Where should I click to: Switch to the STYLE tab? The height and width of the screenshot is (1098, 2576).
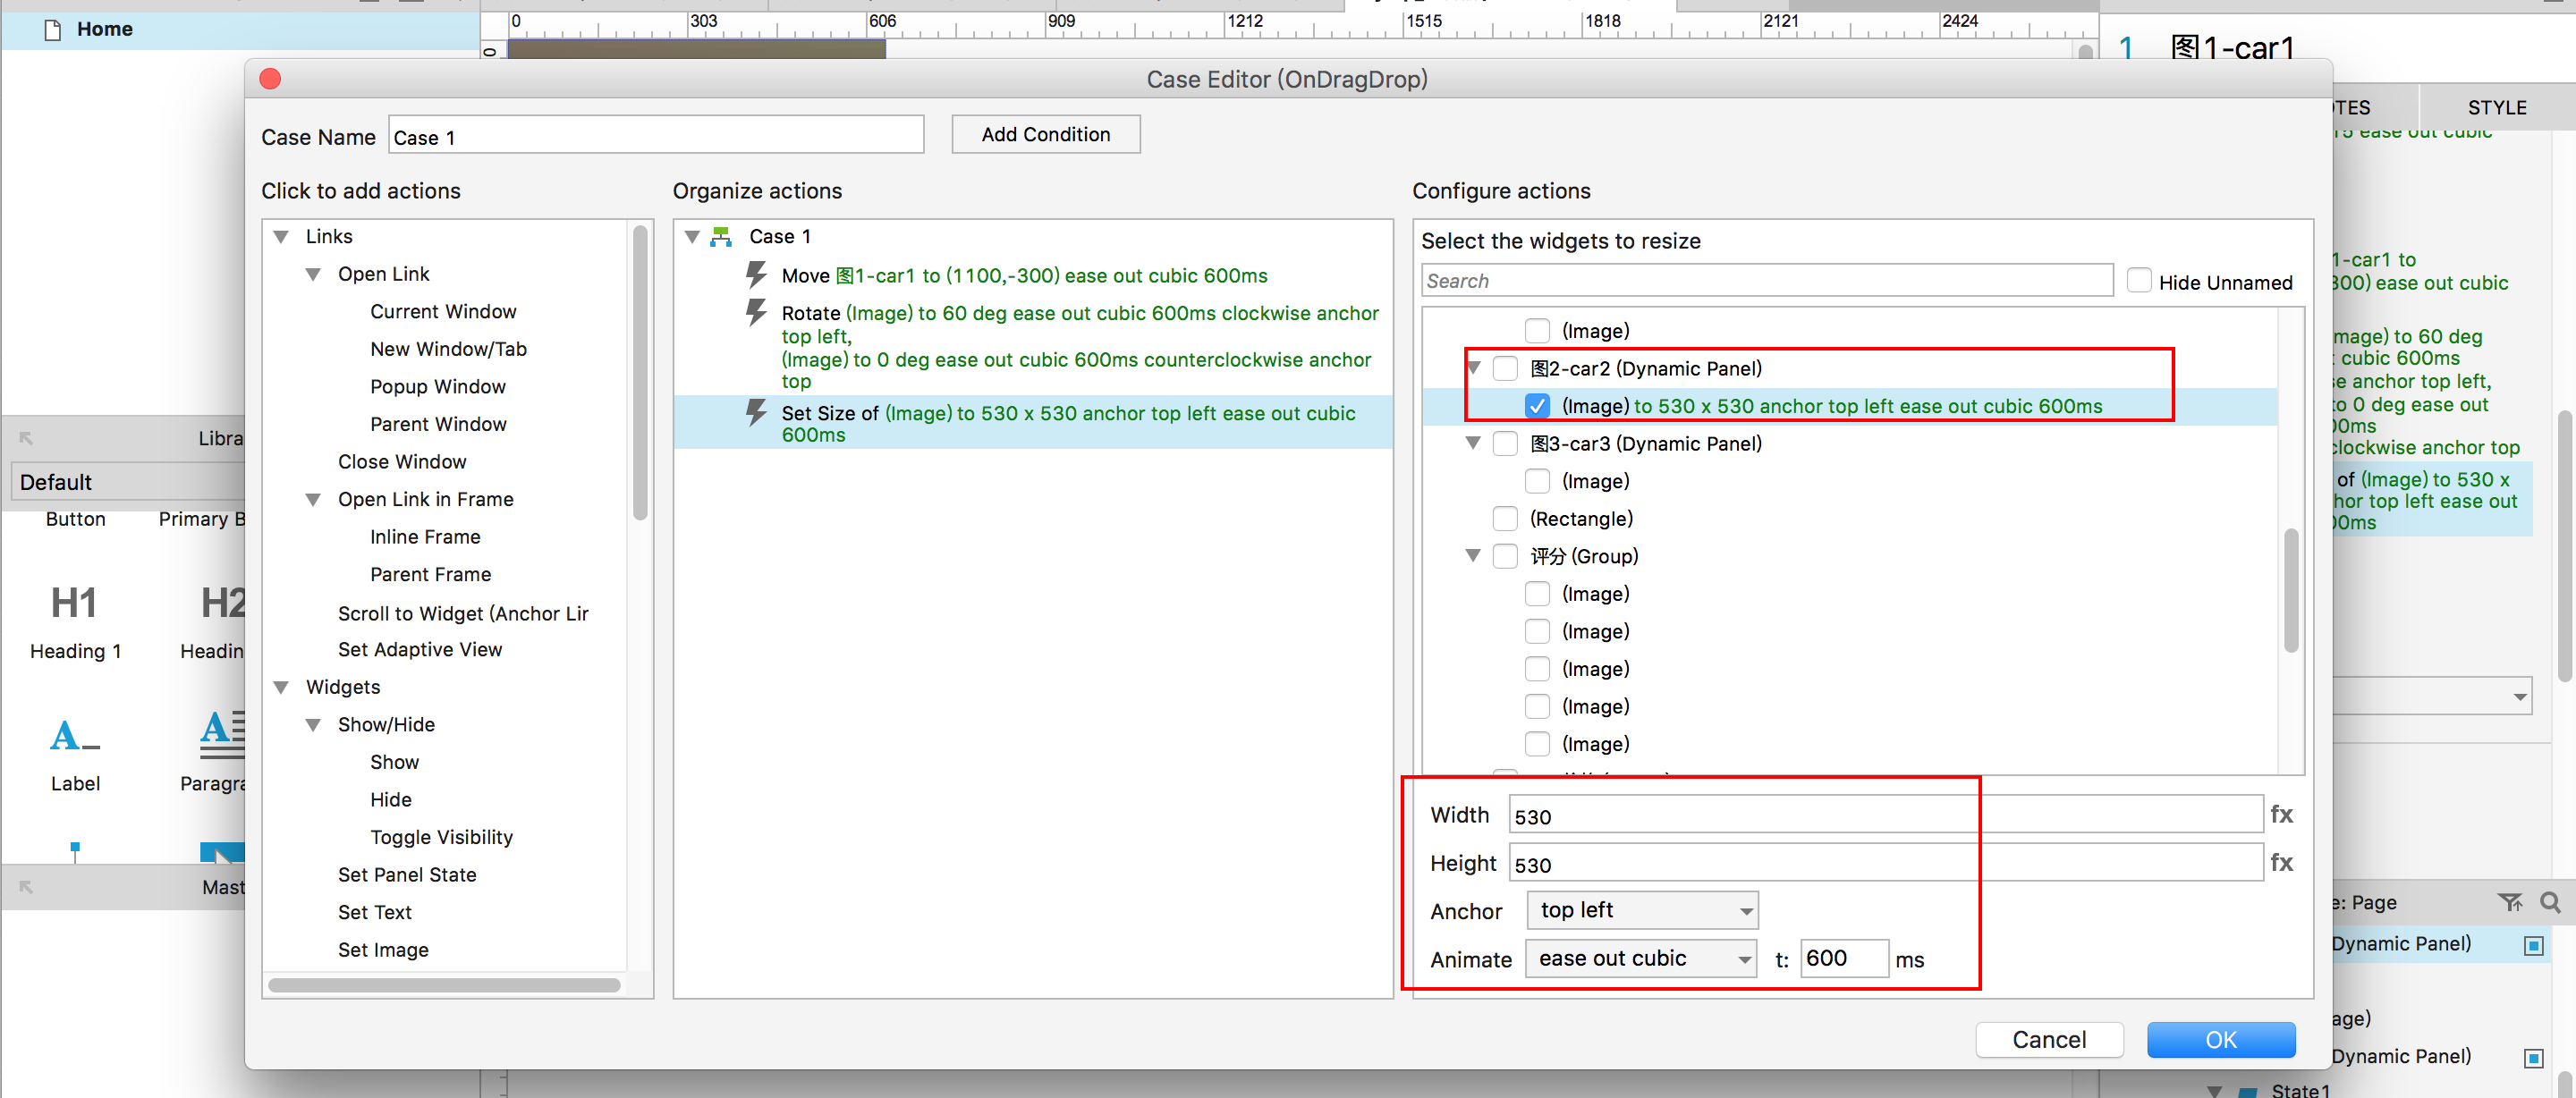click(x=2496, y=107)
